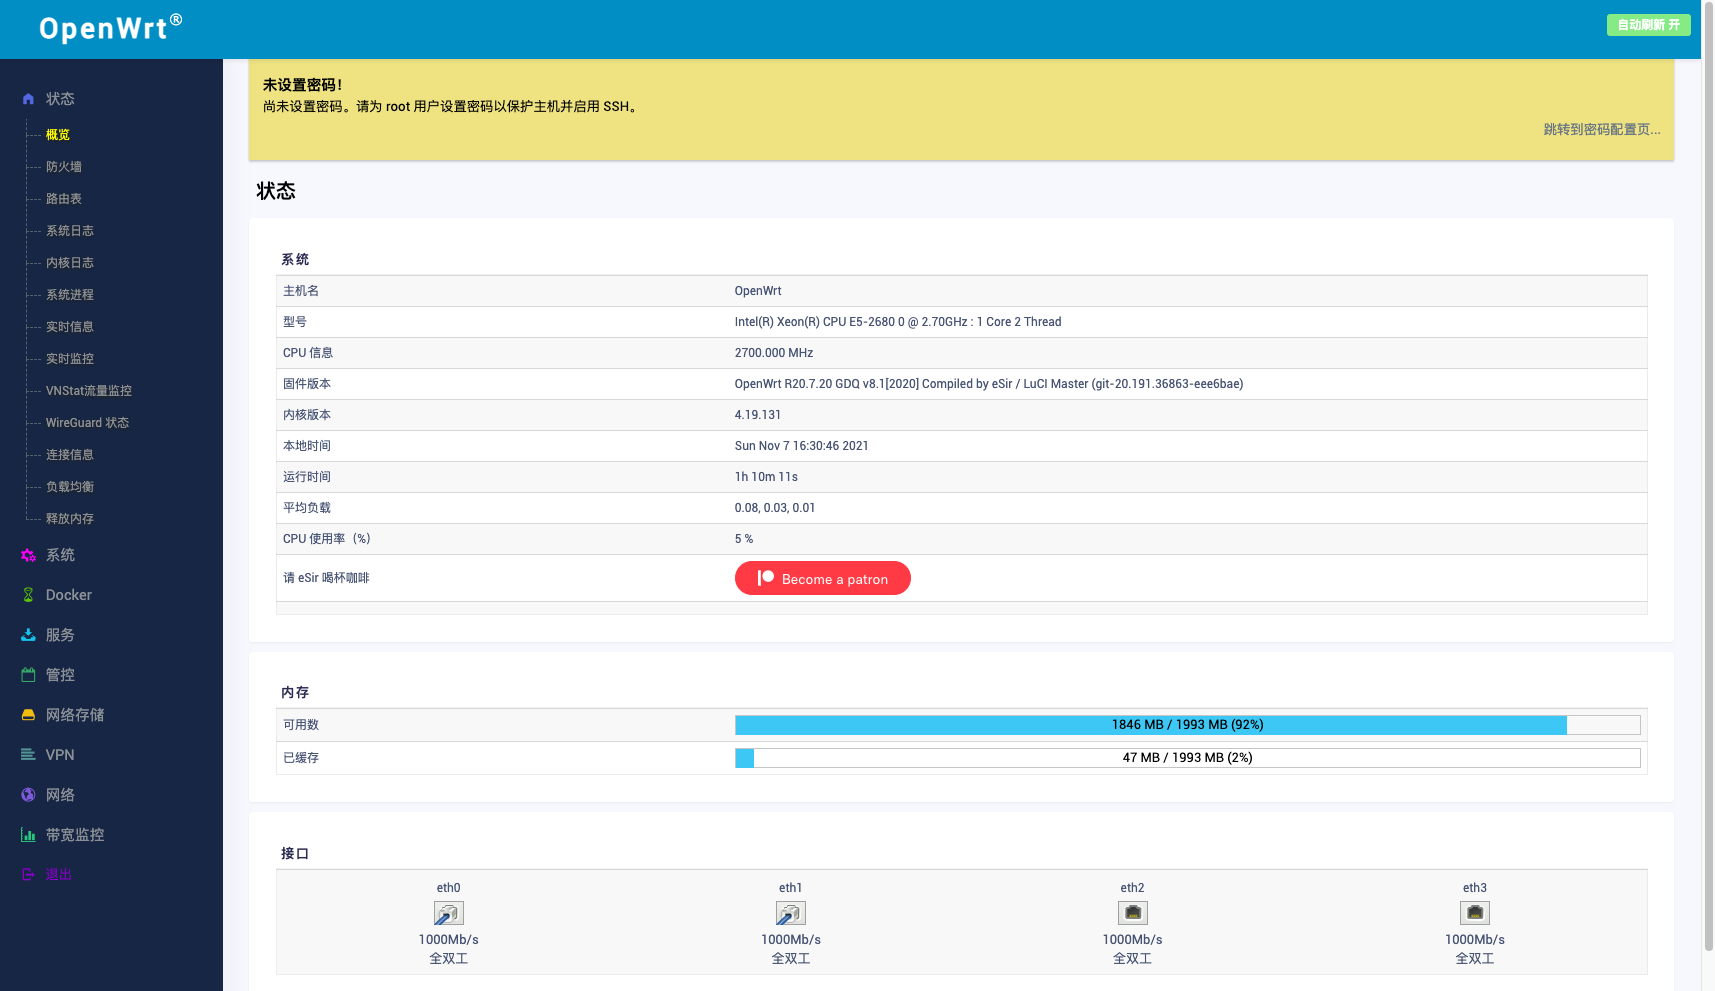
Task: Click the storage icon next to 网络存储
Action: point(28,715)
